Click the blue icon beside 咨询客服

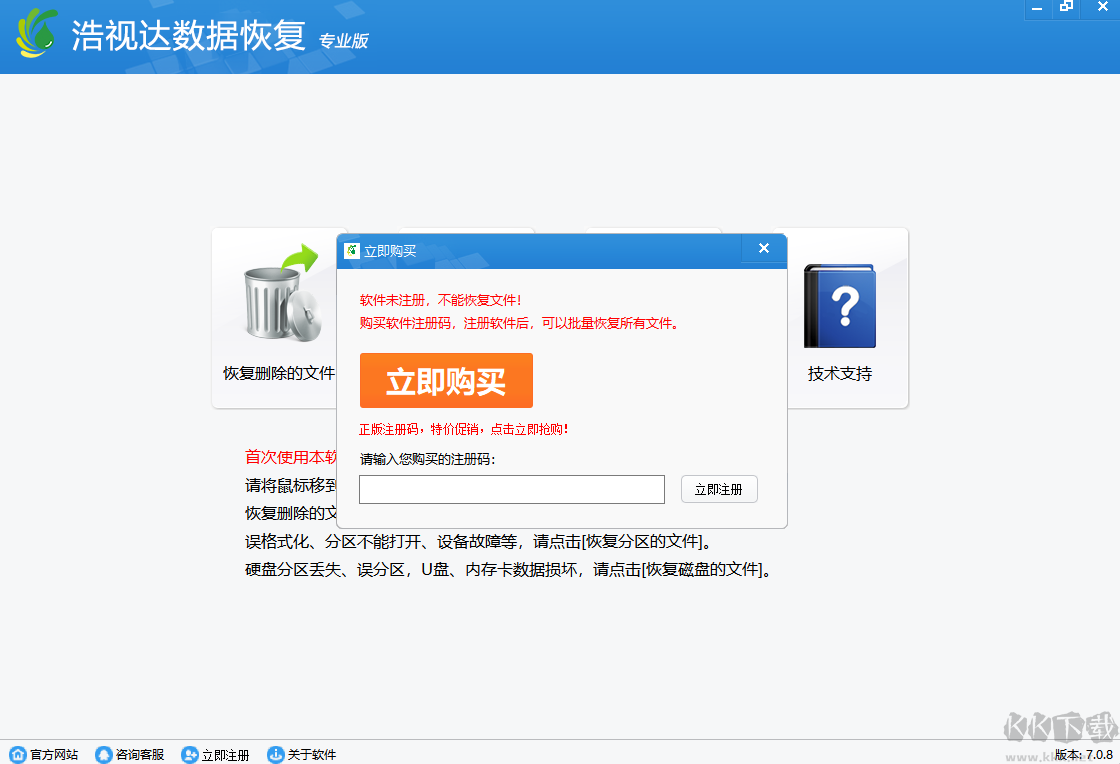pos(103,755)
